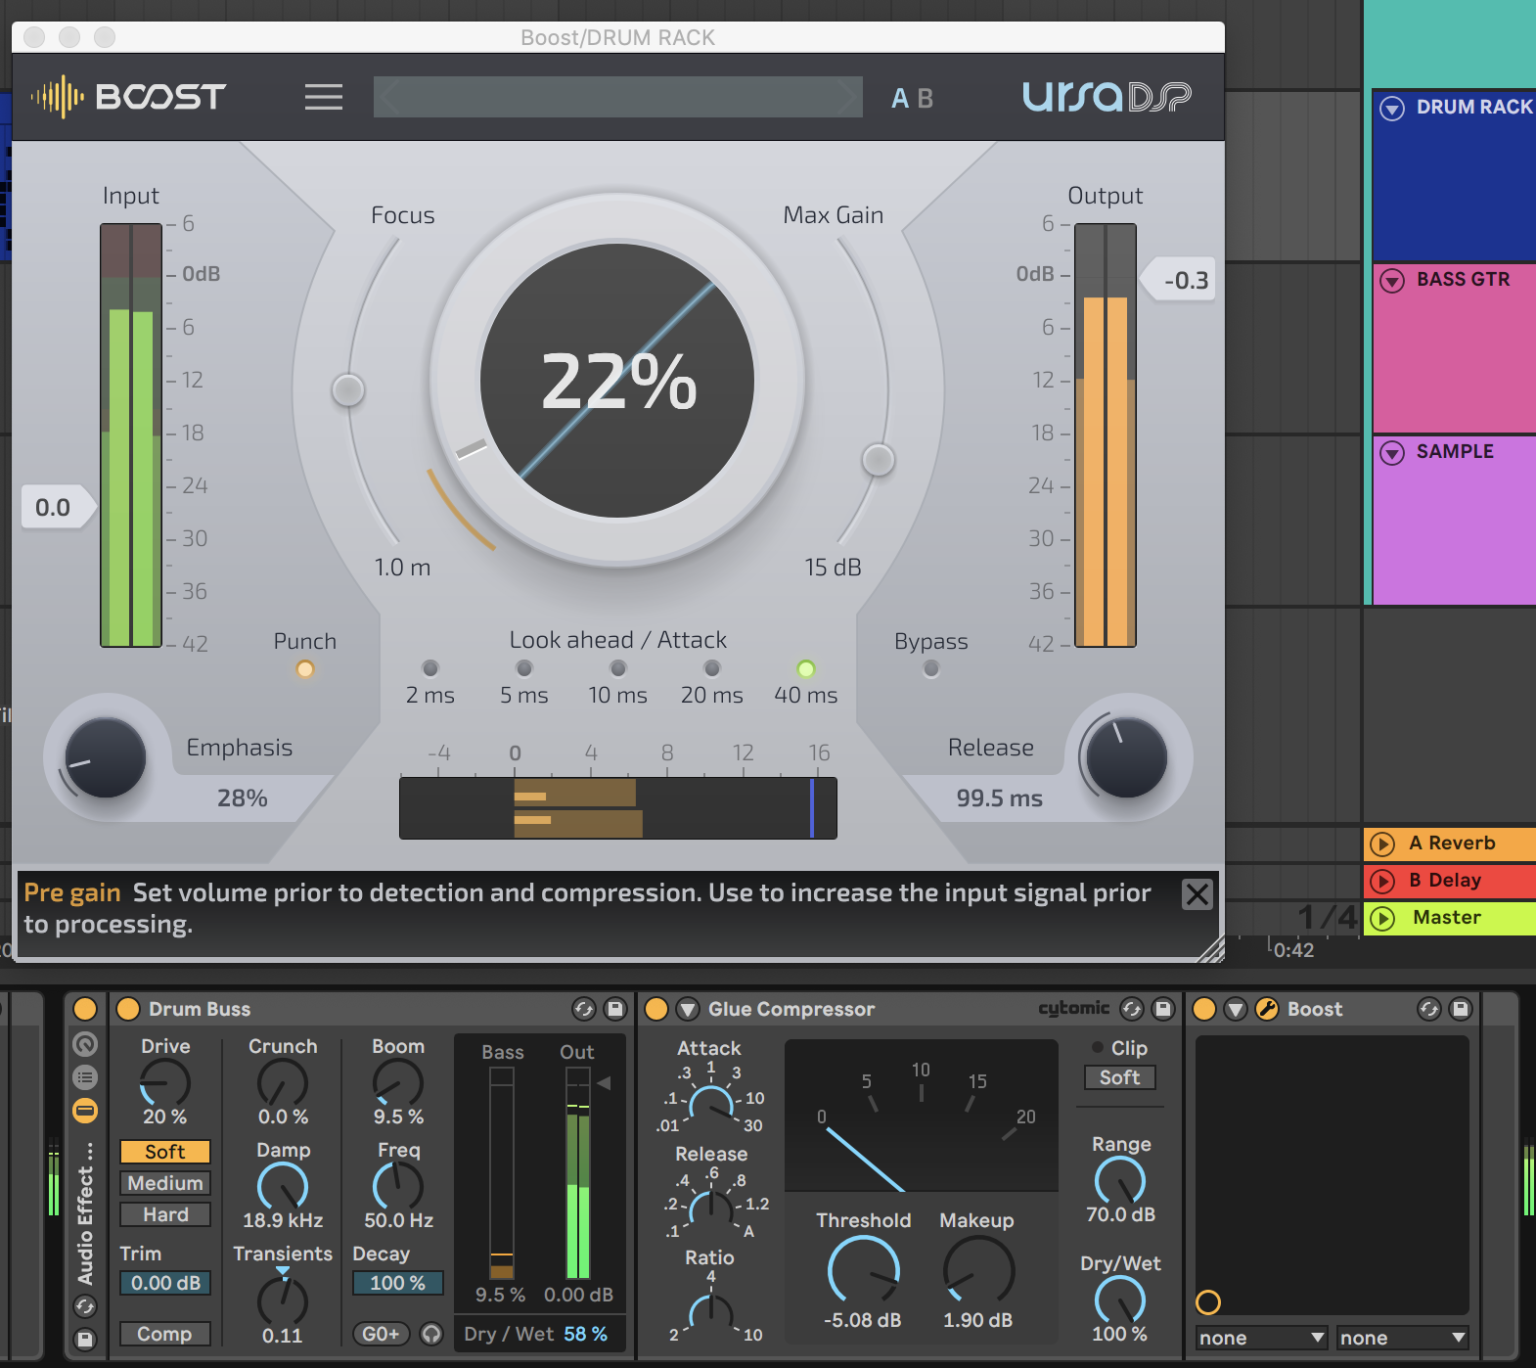Save the Boost device preset
This screenshot has height=1368, width=1536.
click(x=1461, y=1009)
